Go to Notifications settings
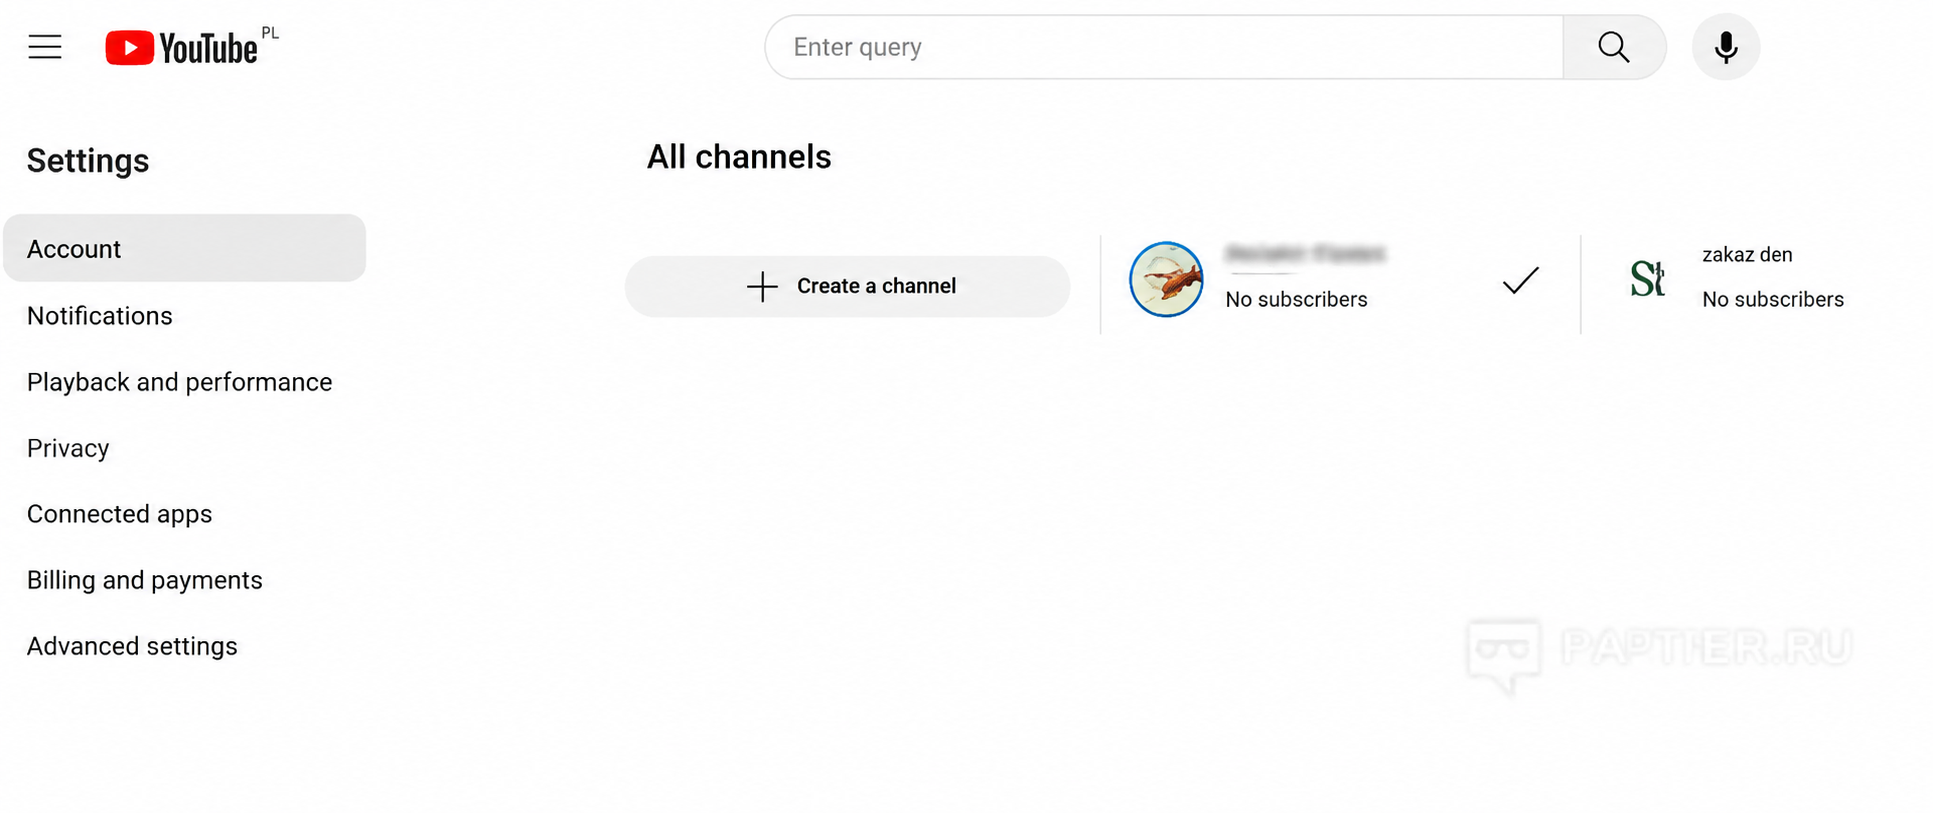 pos(100,316)
